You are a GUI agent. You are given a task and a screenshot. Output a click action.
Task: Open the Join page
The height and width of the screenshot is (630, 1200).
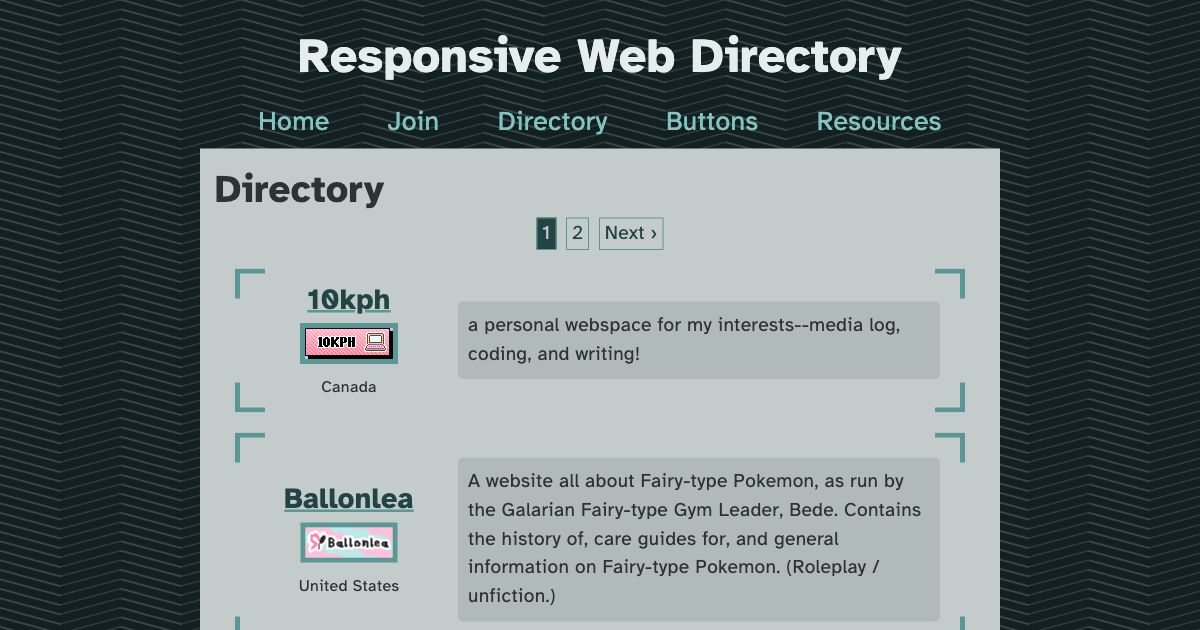pyautogui.click(x=413, y=121)
